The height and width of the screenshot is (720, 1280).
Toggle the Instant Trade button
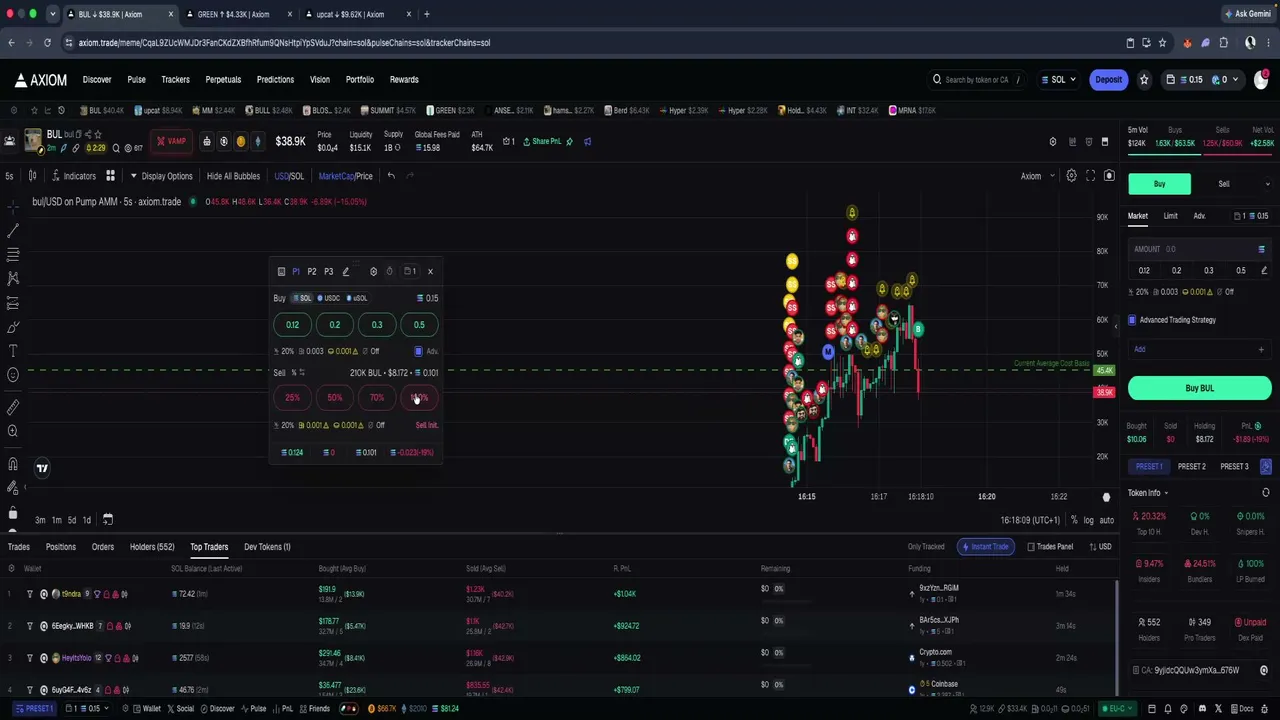pos(985,547)
